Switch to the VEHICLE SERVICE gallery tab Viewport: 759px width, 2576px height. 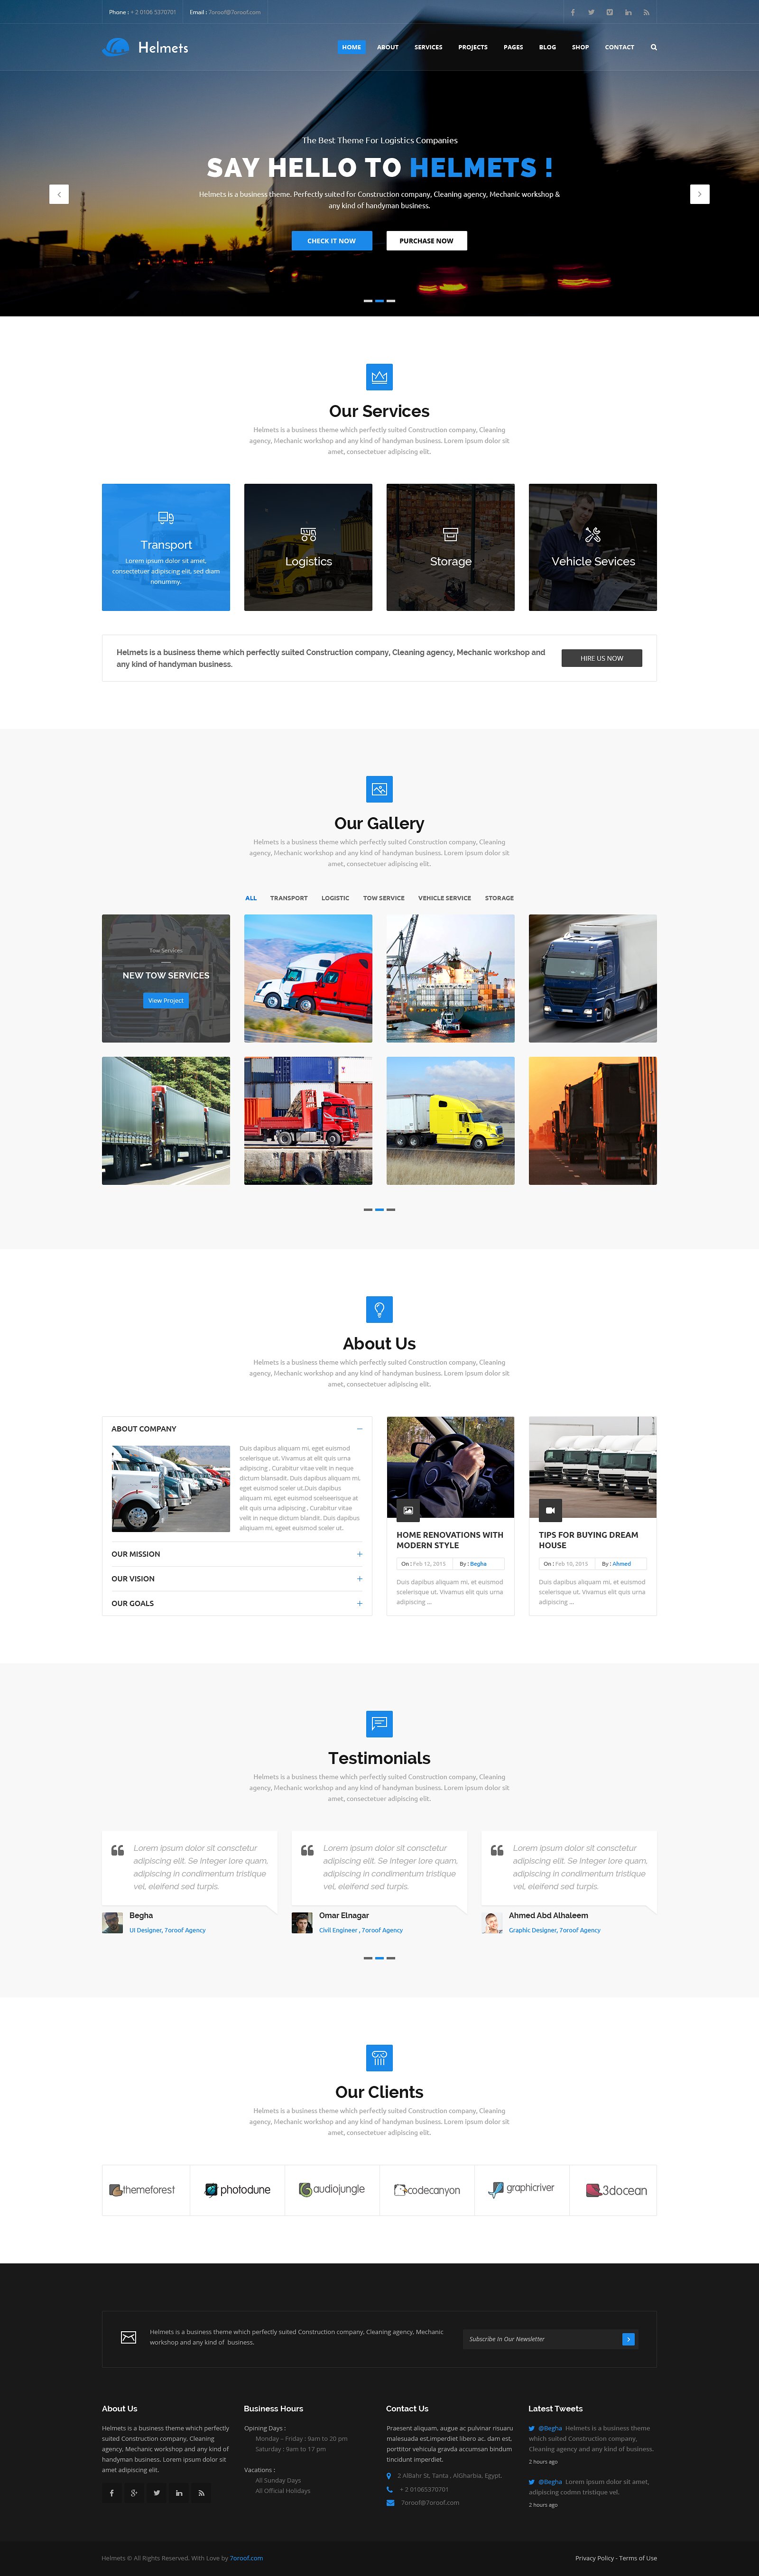point(444,898)
